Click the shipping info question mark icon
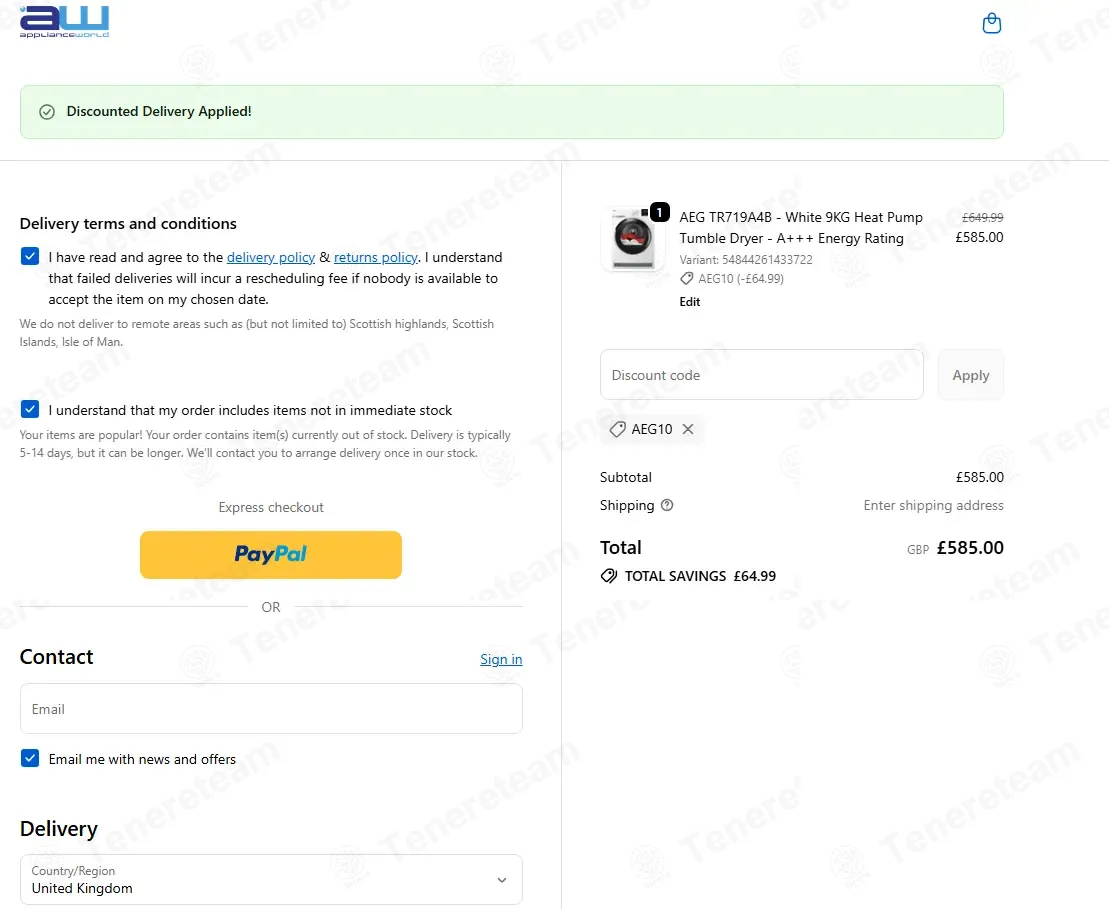Viewport: 1109px width, 909px height. pyautogui.click(x=667, y=505)
